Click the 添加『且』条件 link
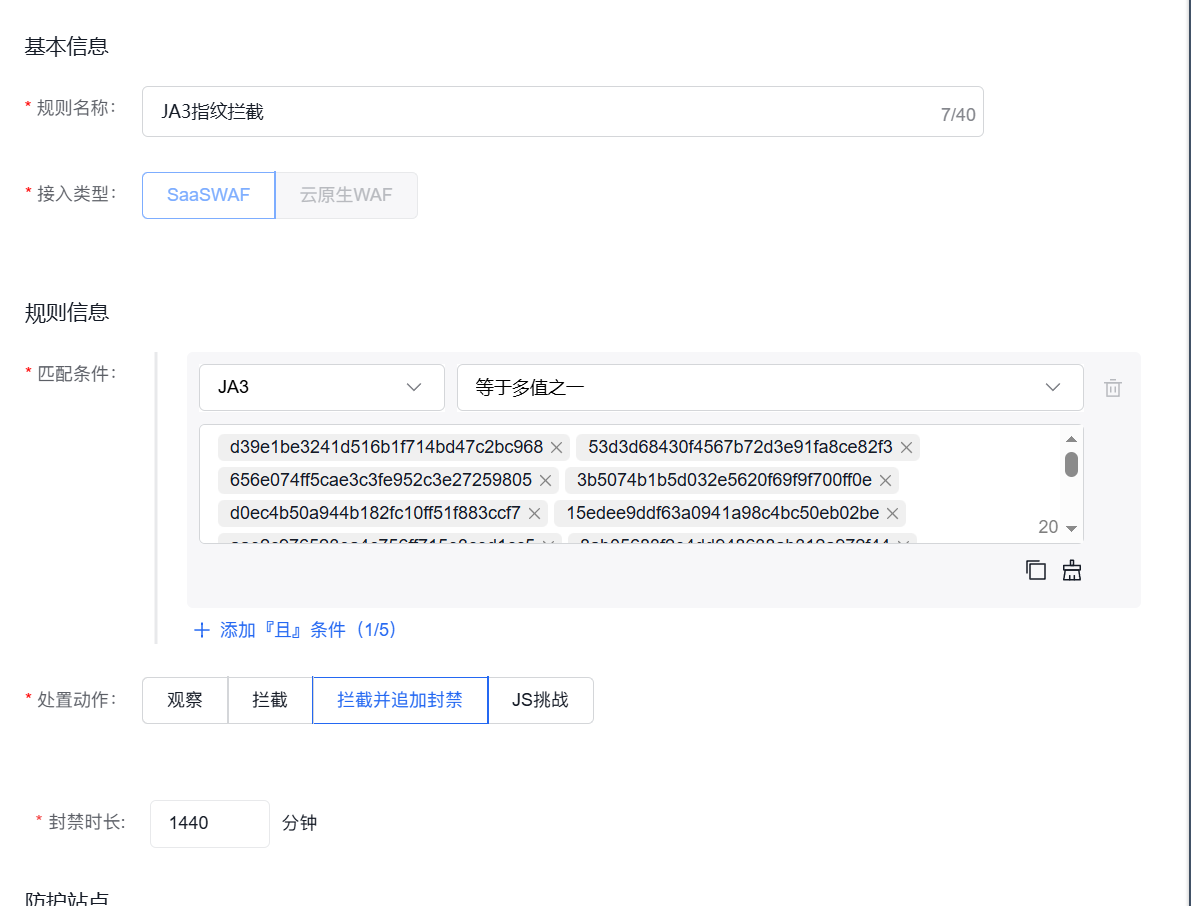The height and width of the screenshot is (906, 1191). (x=295, y=630)
